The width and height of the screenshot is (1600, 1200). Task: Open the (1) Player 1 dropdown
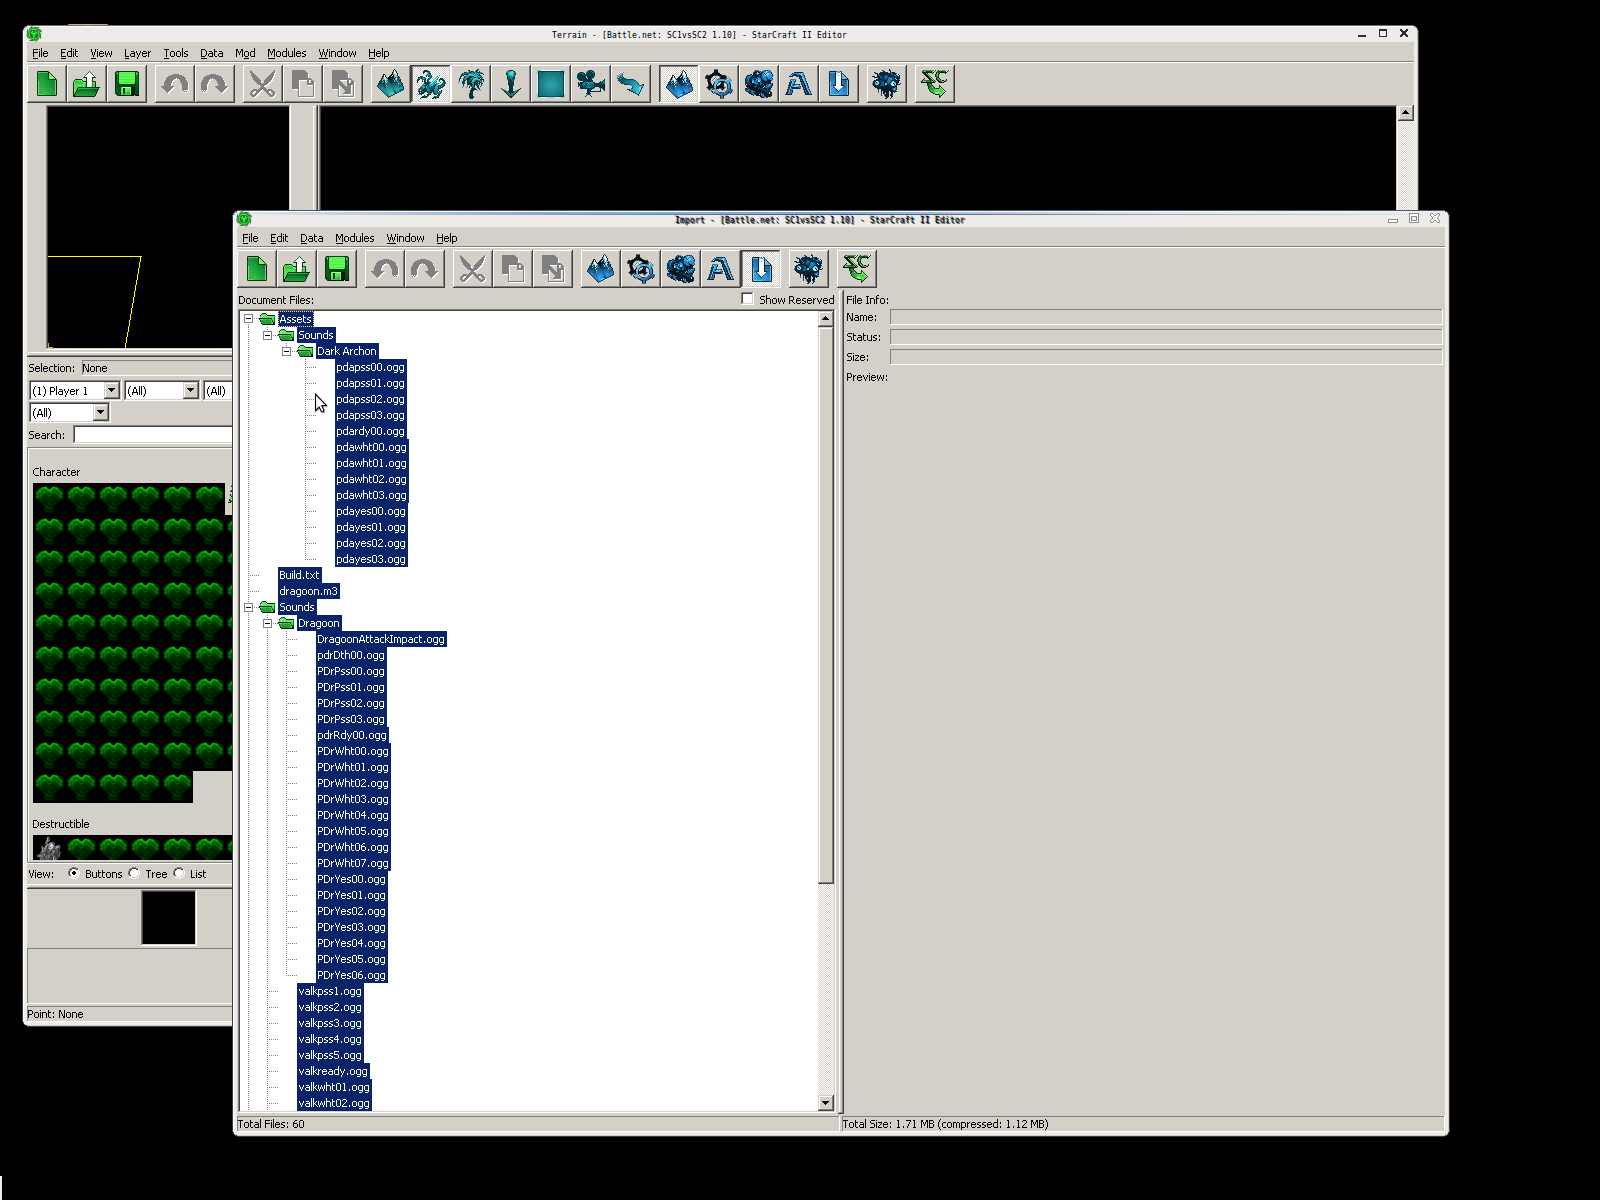(111, 391)
